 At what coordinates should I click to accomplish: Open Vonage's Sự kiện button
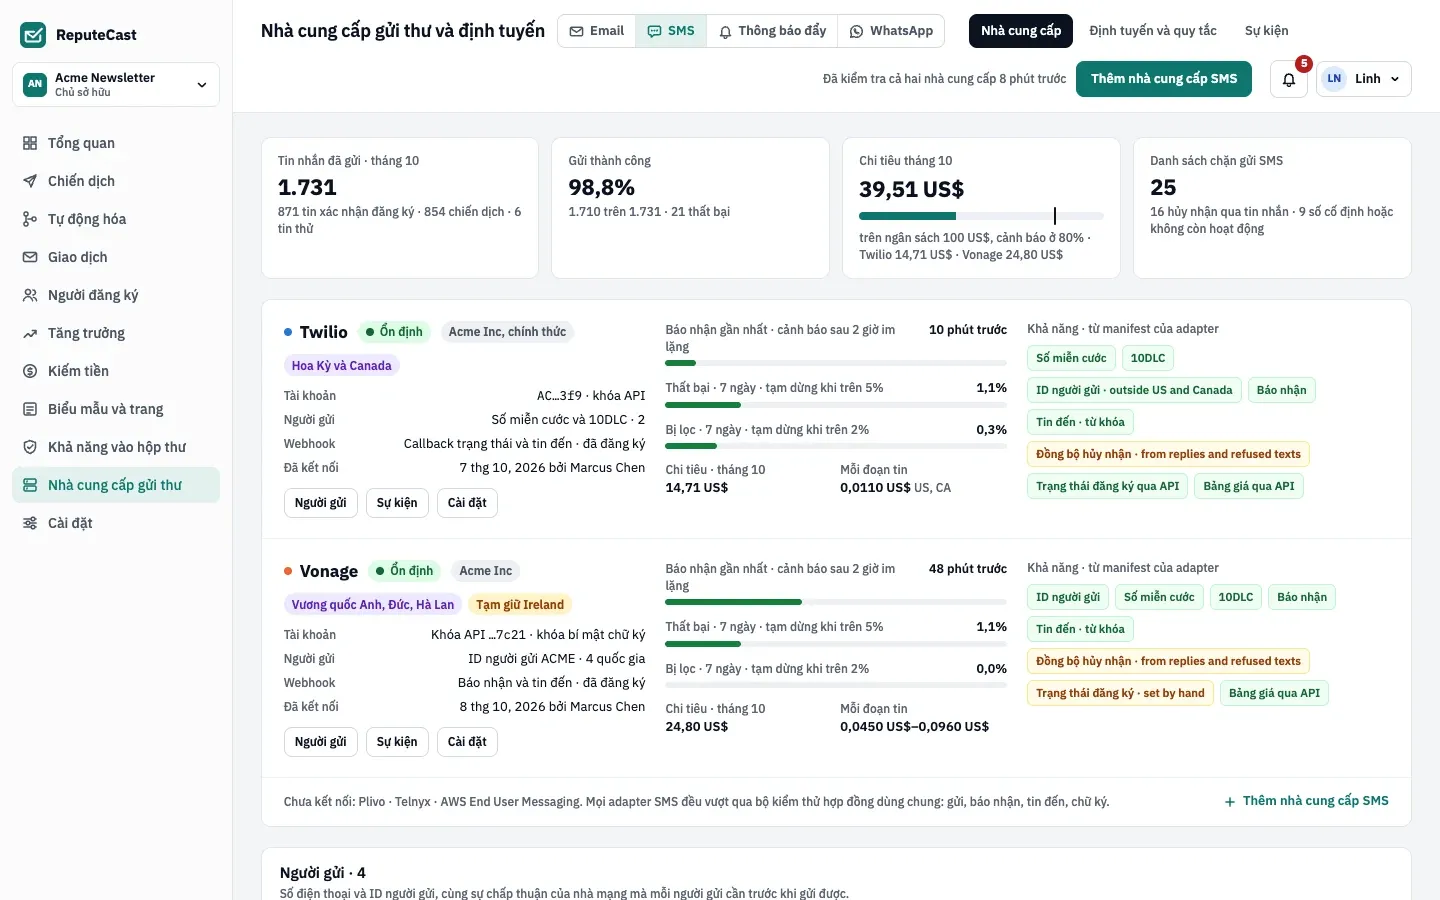click(397, 742)
